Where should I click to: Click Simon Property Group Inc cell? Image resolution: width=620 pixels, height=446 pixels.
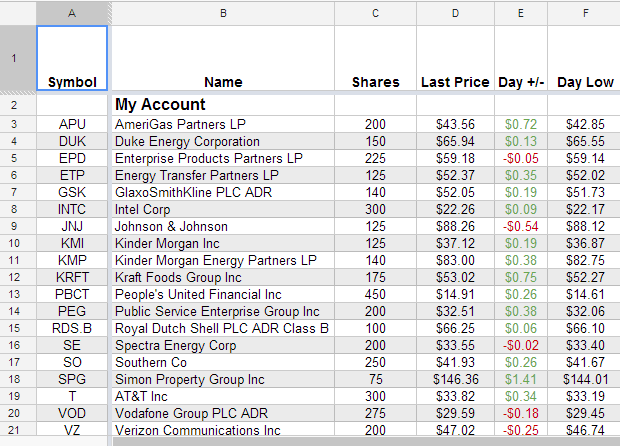tap(223, 379)
